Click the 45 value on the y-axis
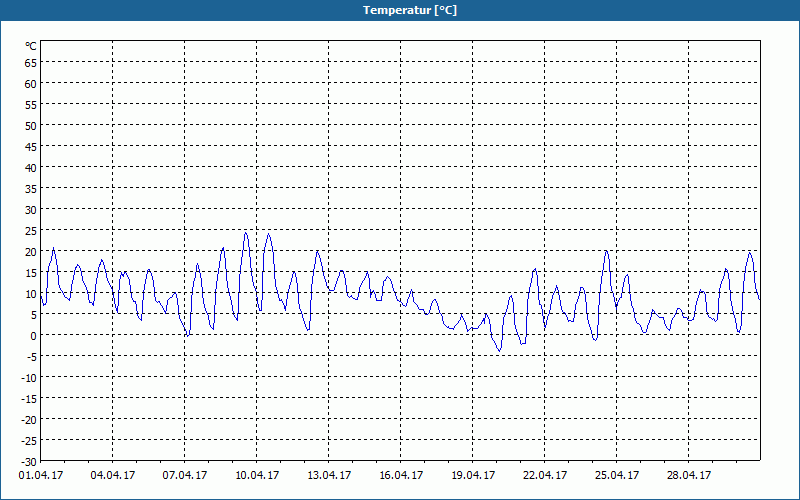800x500 pixels. coord(31,146)
